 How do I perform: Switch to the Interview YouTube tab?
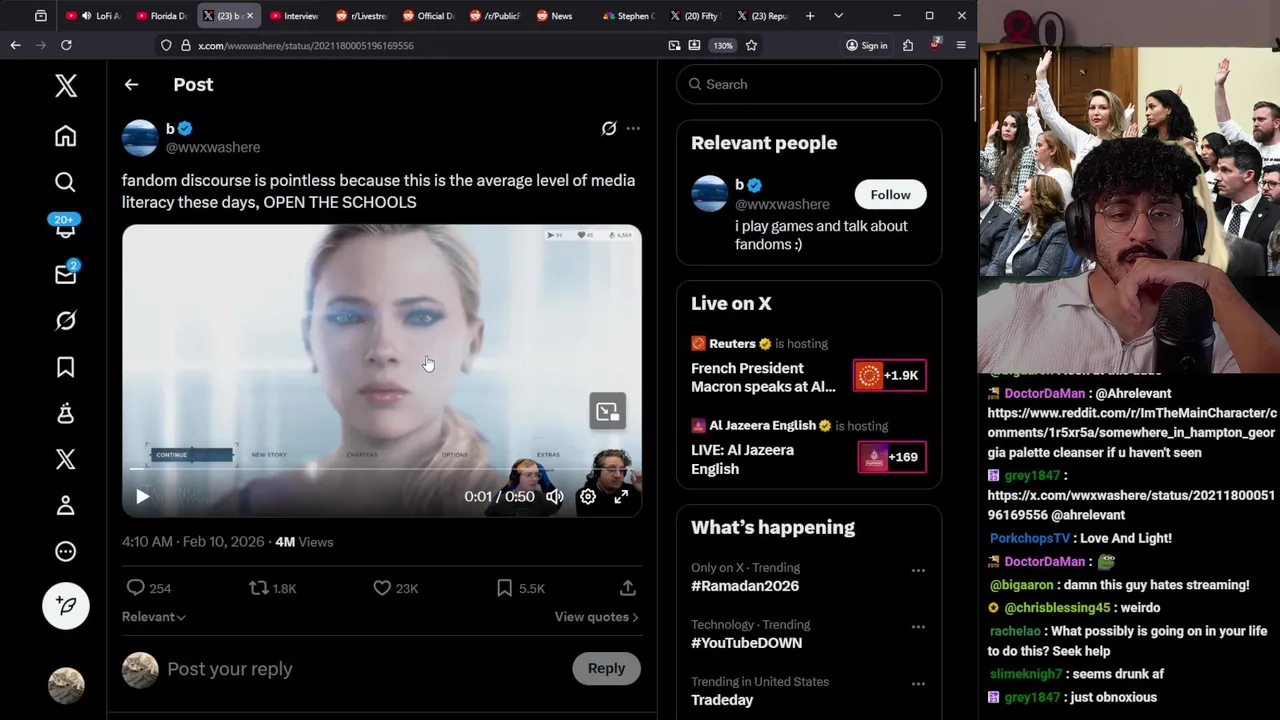point(295,16)
